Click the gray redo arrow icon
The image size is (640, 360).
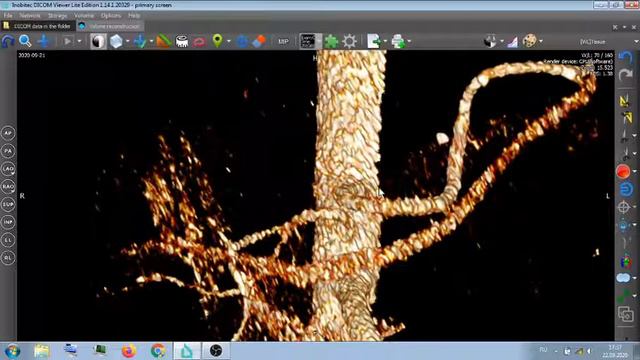(624, 75)
